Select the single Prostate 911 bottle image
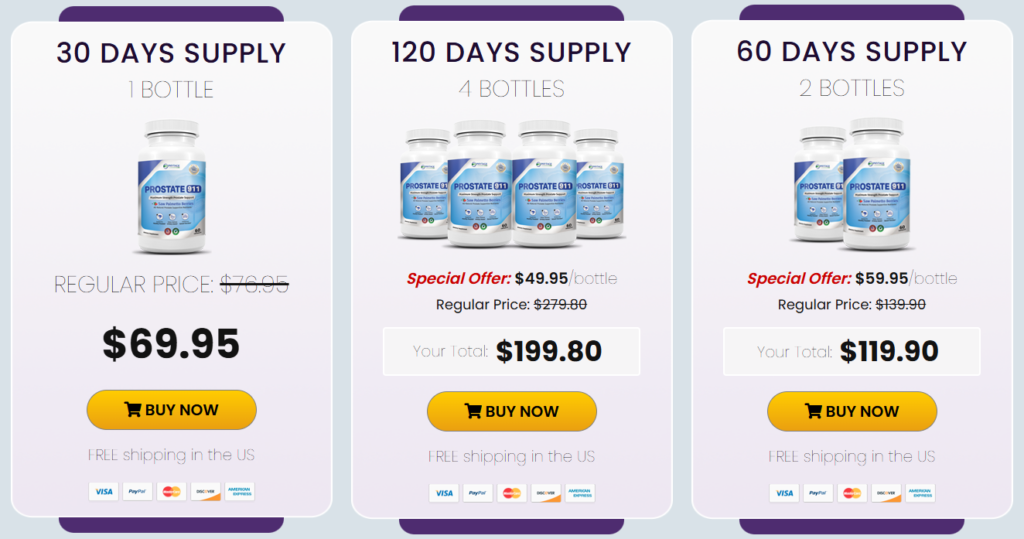1024x539 pixels. [x=172, y=186]
